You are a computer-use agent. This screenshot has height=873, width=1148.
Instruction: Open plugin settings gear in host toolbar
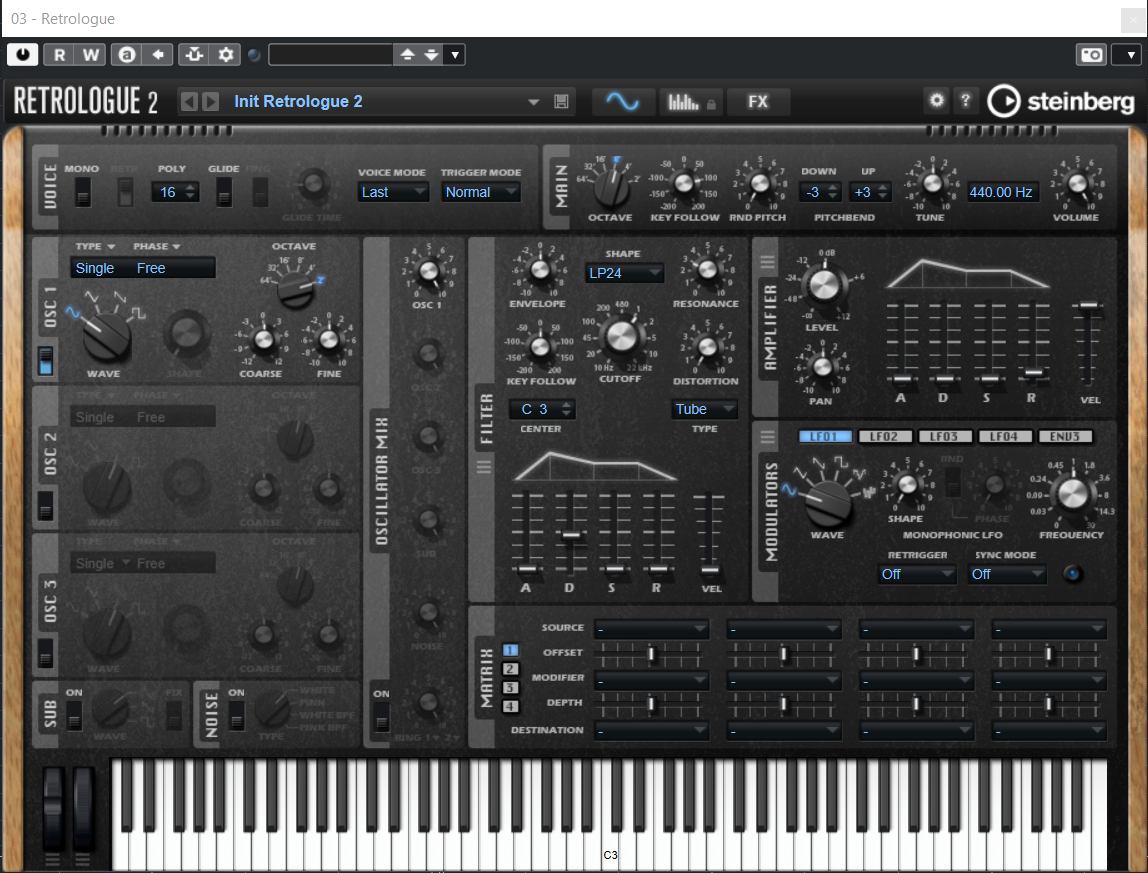pos(226,54)
